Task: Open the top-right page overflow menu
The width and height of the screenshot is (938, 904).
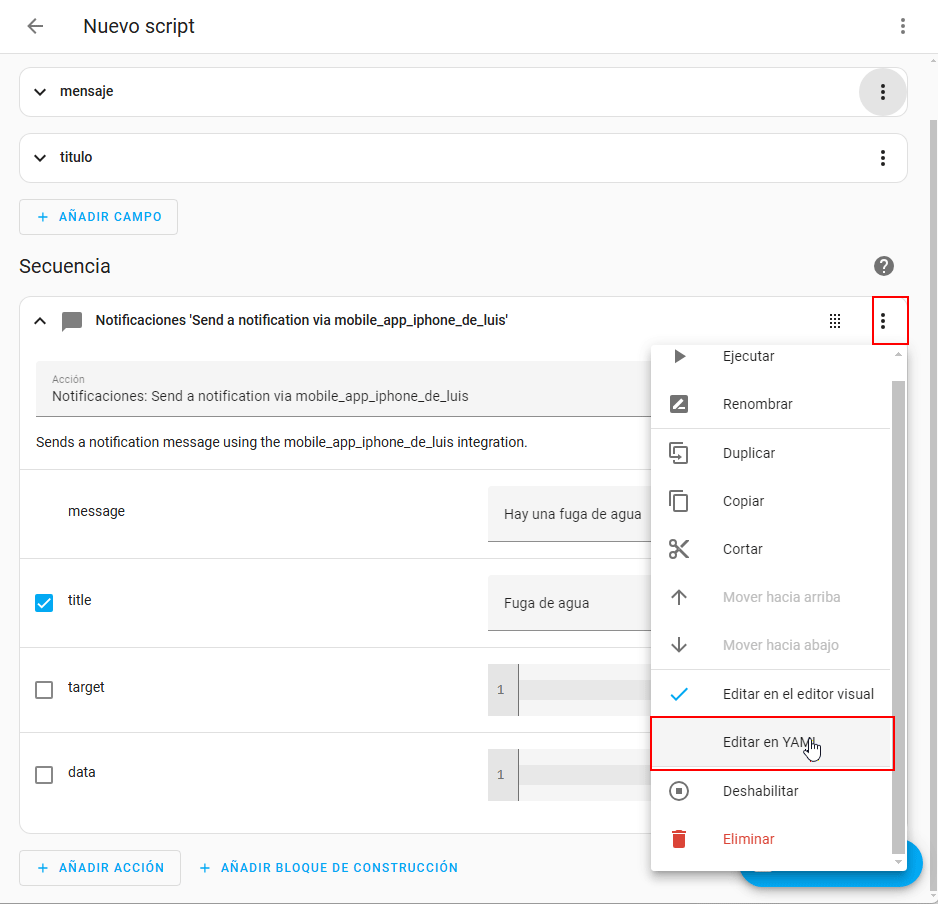Action: (x=902, y=27)
